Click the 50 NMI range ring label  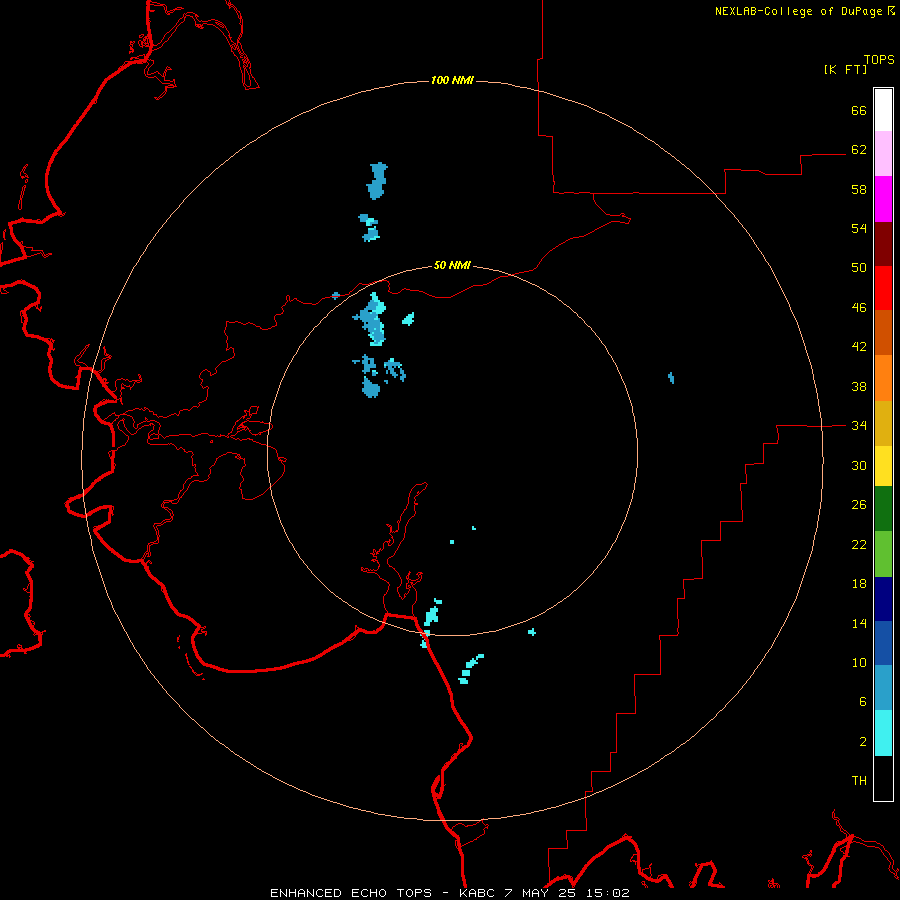pyautogui.click(x=452, y=265)
